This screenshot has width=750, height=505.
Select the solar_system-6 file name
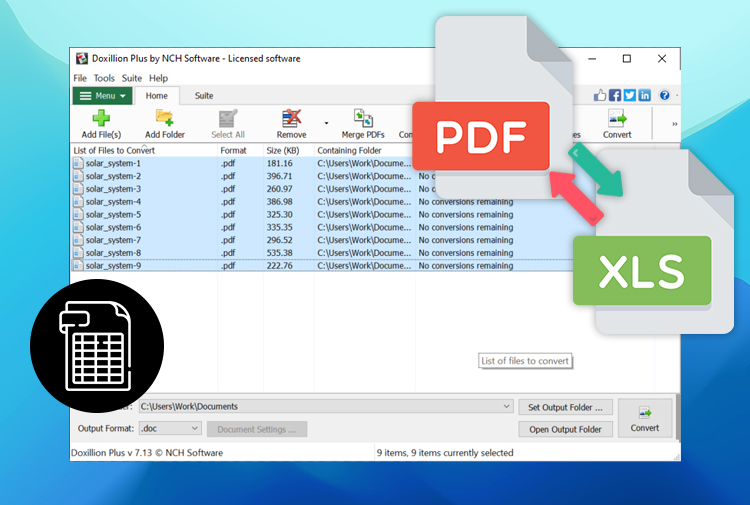113,227
